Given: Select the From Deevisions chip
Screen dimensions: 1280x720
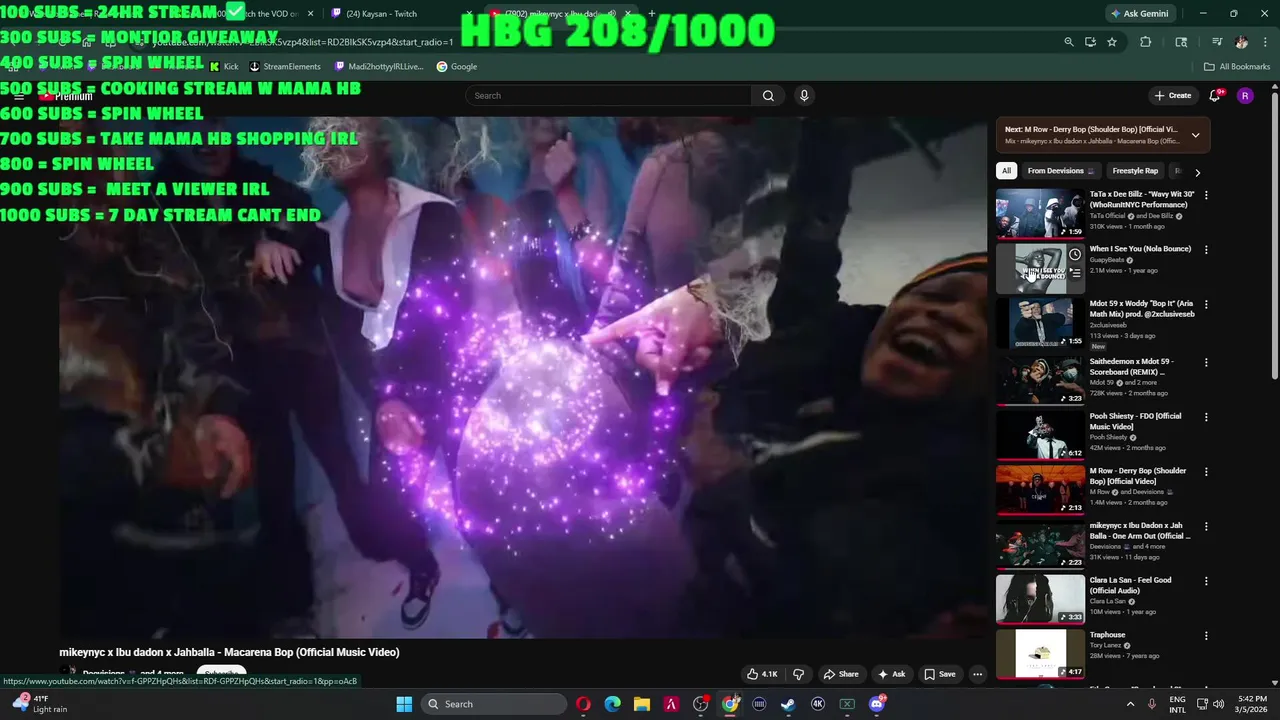Looking at the screenshot, I should pos(1060,171).
